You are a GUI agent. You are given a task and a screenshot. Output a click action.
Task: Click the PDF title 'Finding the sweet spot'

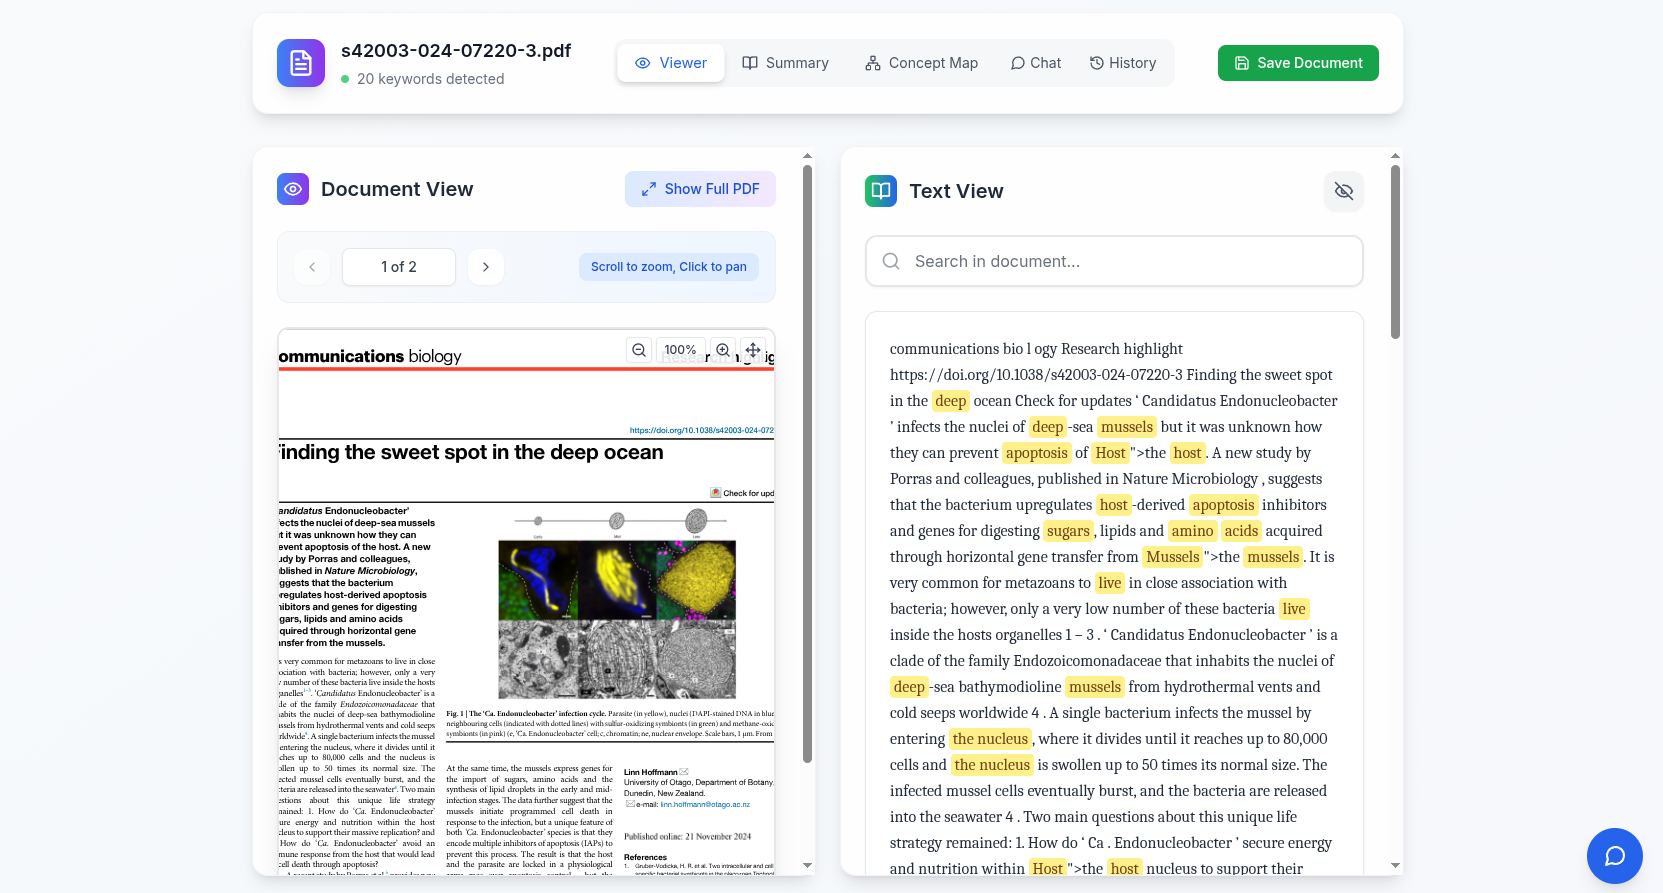[x=471, y=452]
